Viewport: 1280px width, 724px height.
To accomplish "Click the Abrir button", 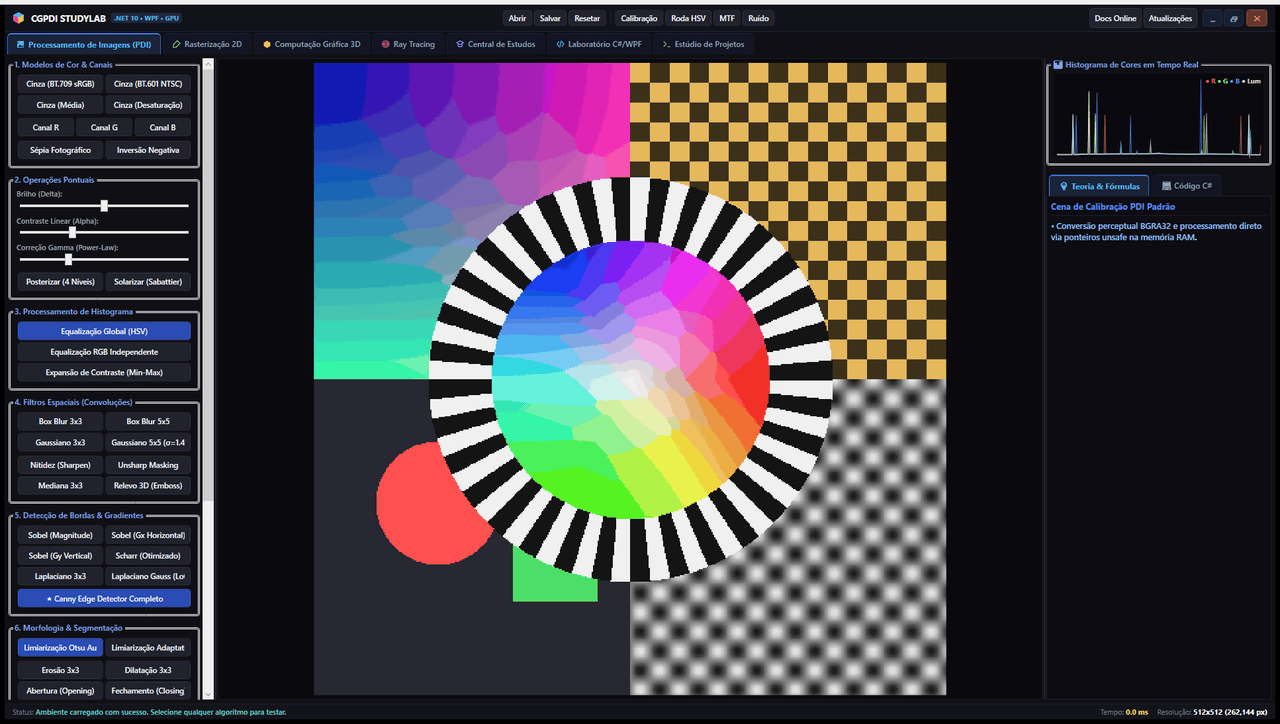I will pos(517,18).
